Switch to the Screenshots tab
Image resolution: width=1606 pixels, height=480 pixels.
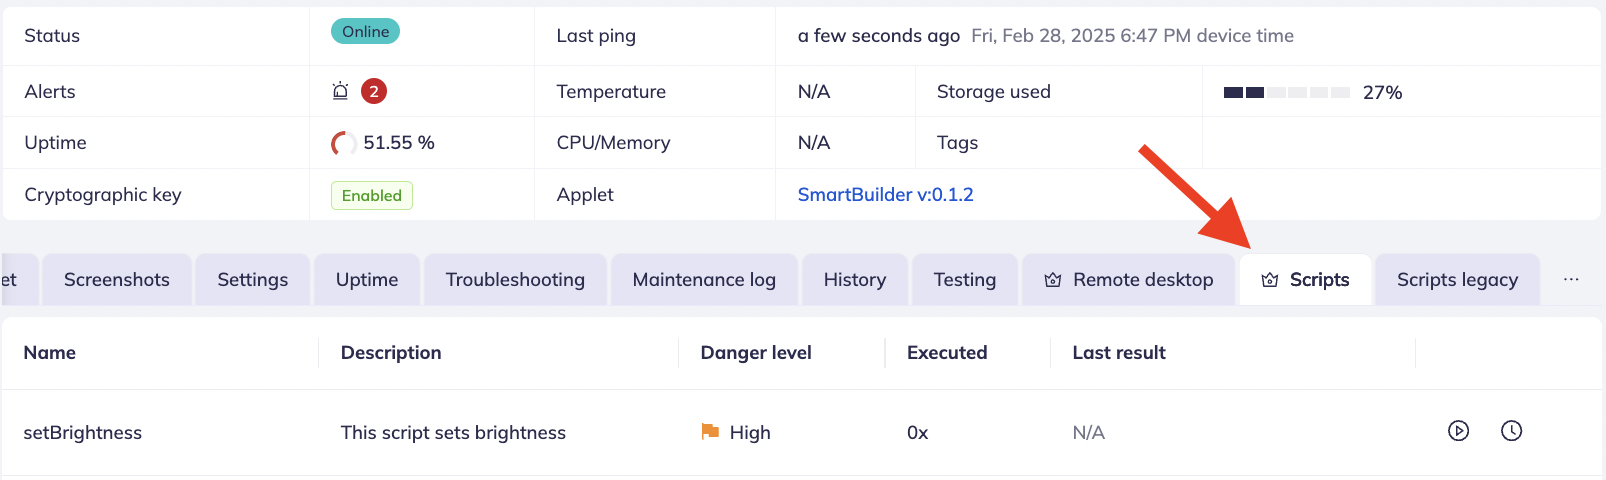click(117, 280)
